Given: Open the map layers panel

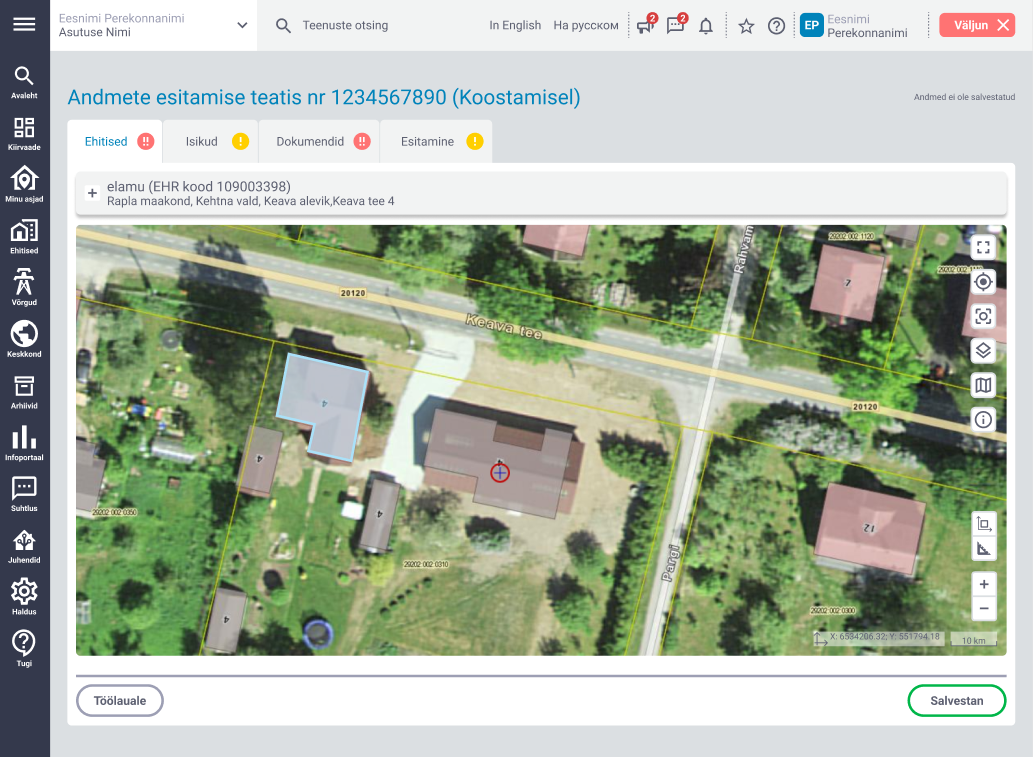Looking at the screenshot, I should (983, 351).
